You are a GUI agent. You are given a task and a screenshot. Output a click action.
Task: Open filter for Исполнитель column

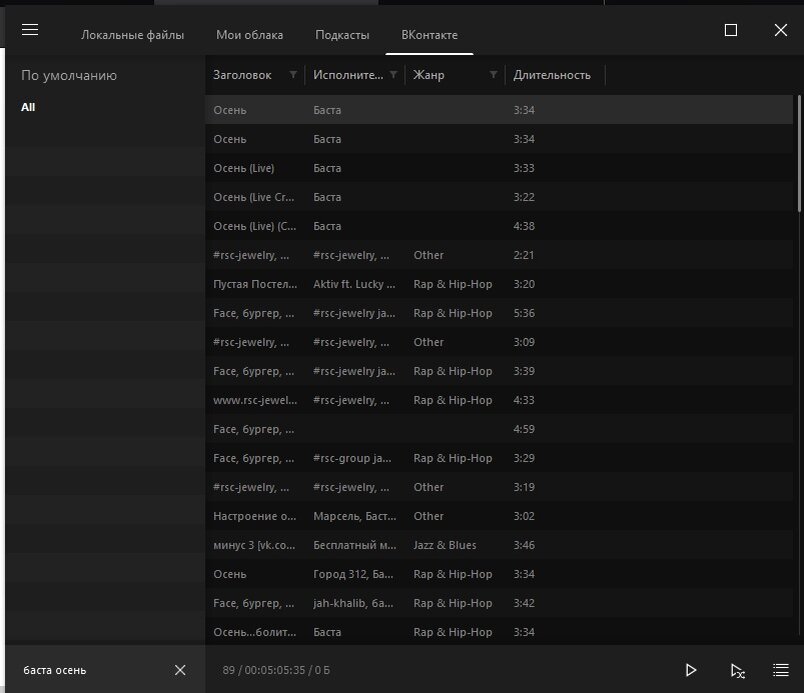(393, 75)
